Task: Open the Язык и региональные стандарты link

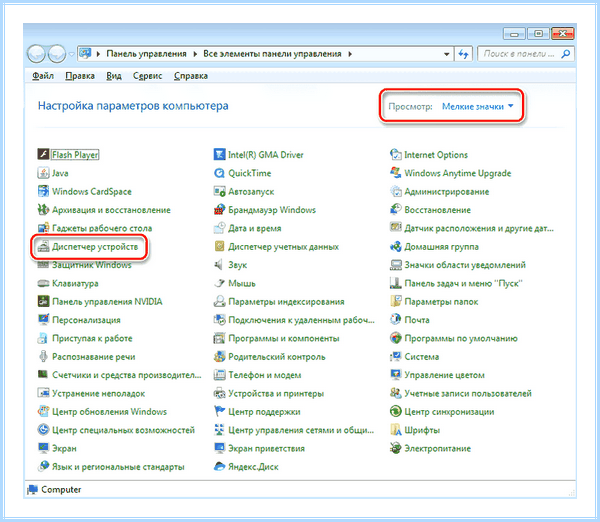Action: (118, 467)
